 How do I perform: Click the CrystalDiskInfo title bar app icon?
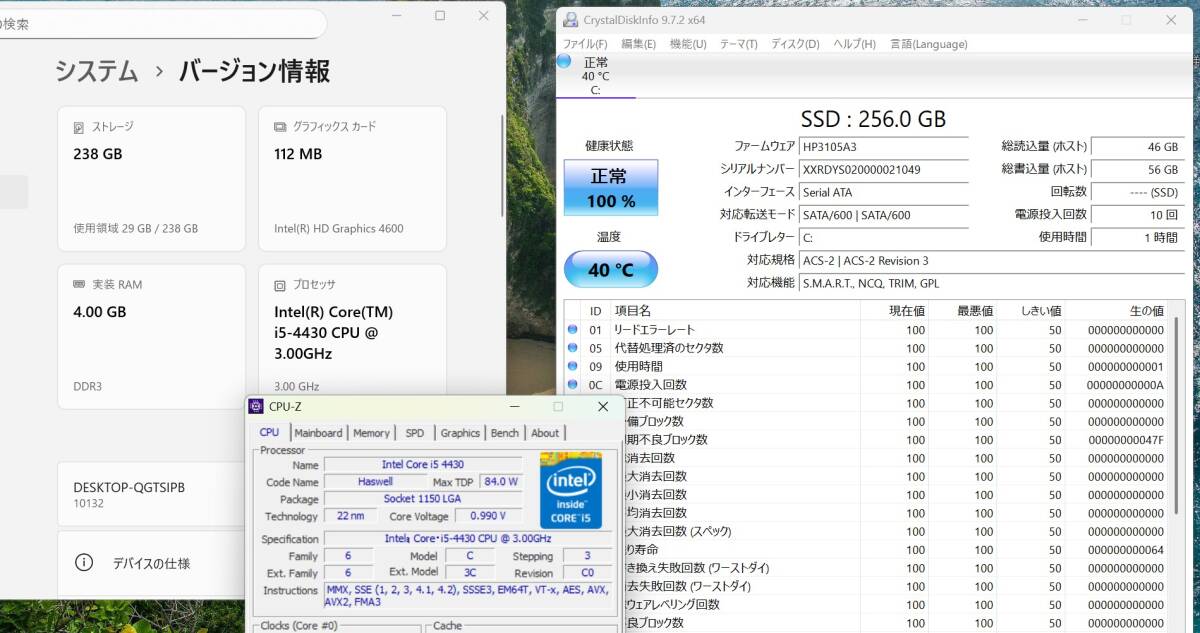pyautogui.click(x=570, y=20)
